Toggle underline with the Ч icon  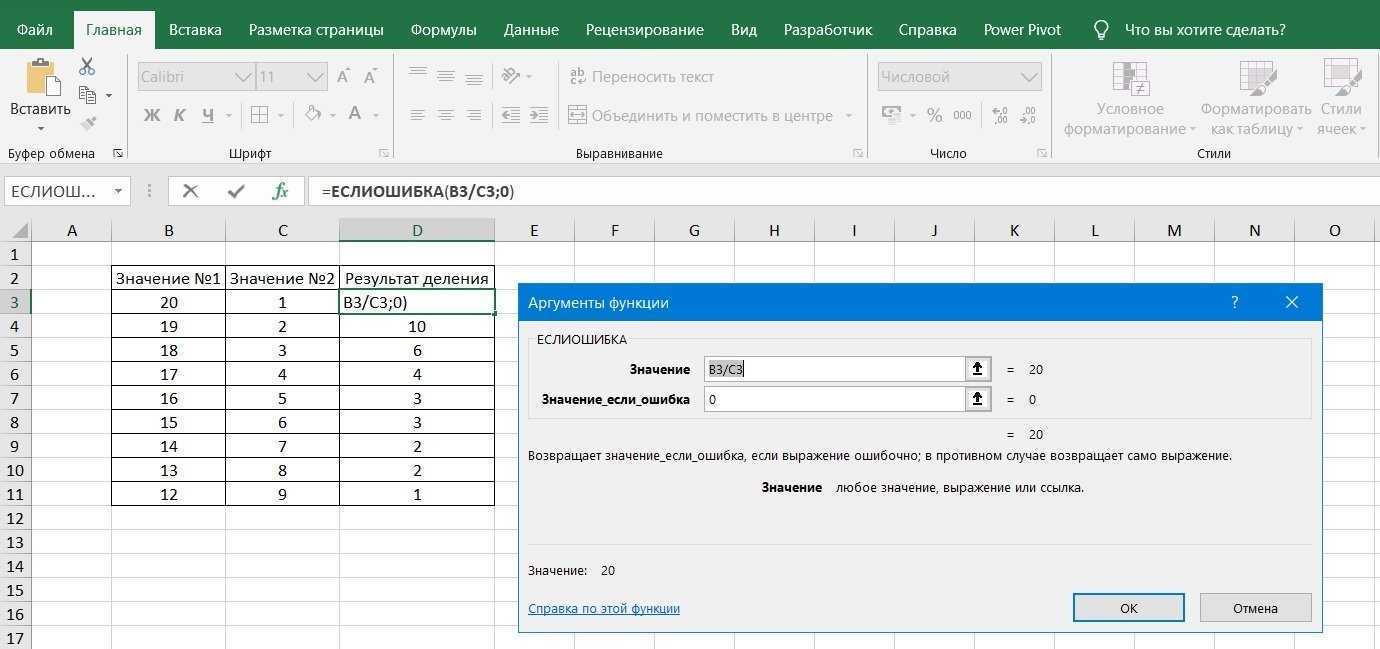207,114
